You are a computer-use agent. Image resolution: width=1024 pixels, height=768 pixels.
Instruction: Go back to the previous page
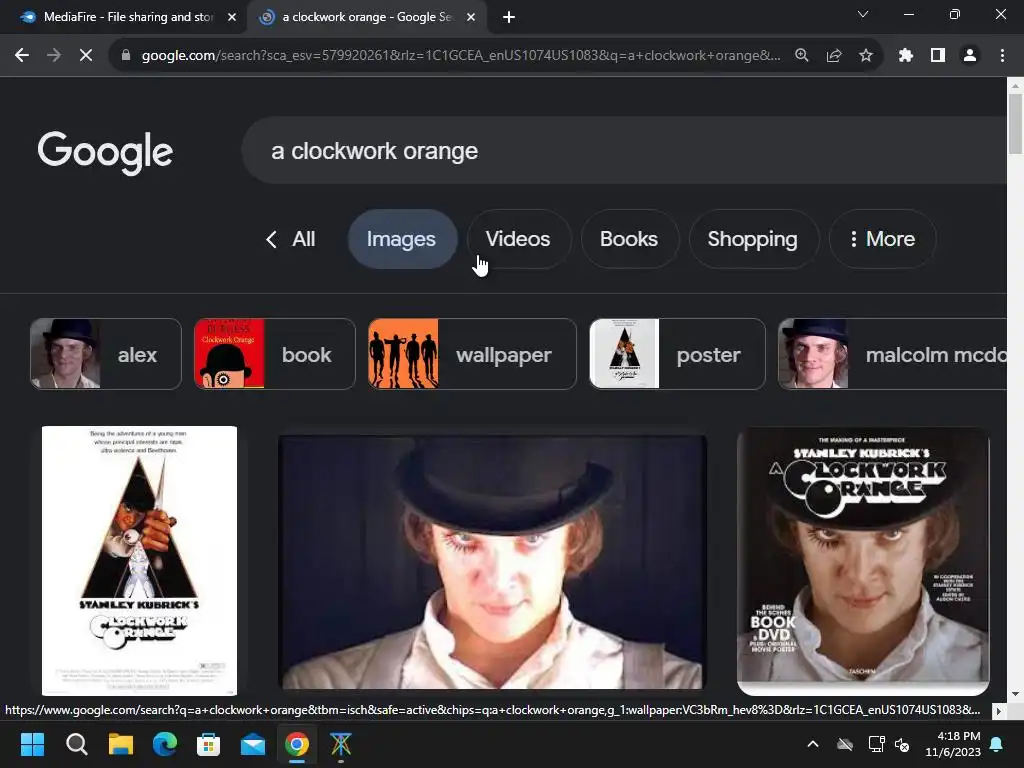22,56
